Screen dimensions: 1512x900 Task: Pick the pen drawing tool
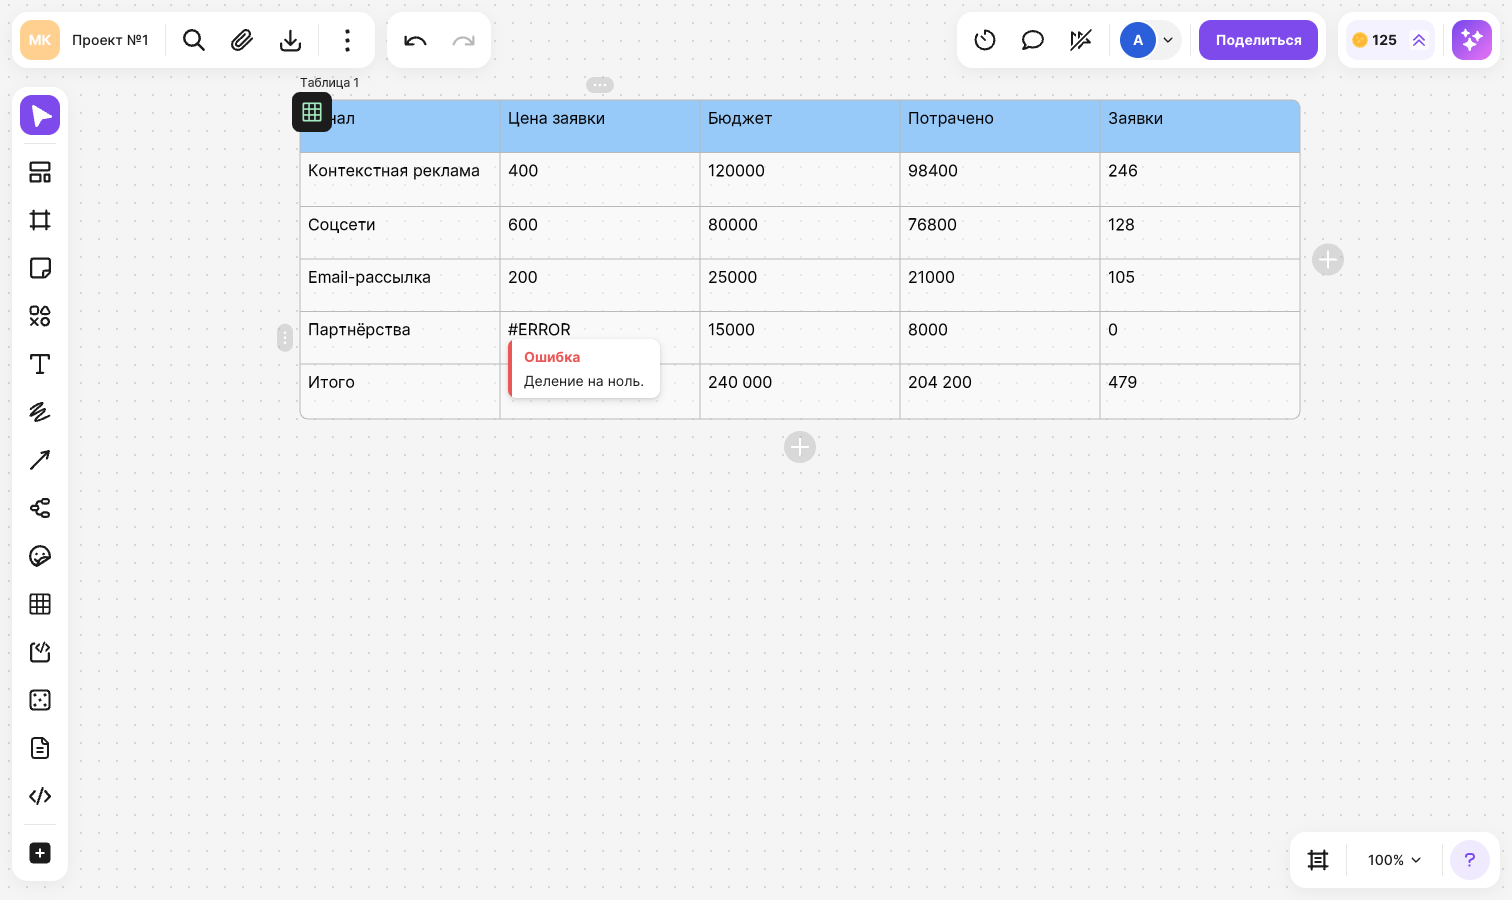pos(40,412)
